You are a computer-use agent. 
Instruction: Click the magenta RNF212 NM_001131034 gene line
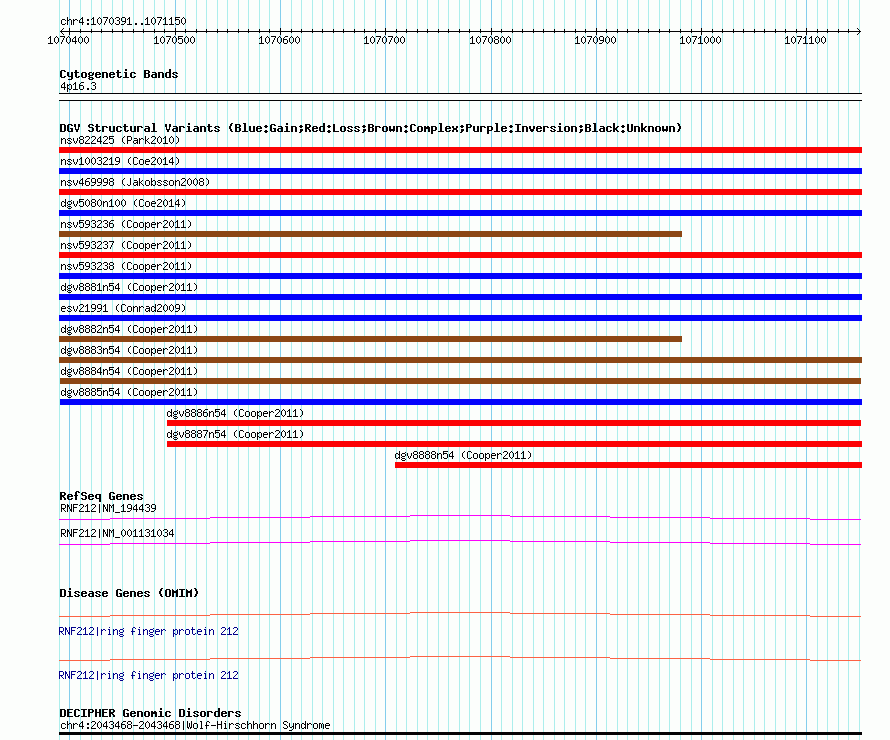(x=460, y=542)
